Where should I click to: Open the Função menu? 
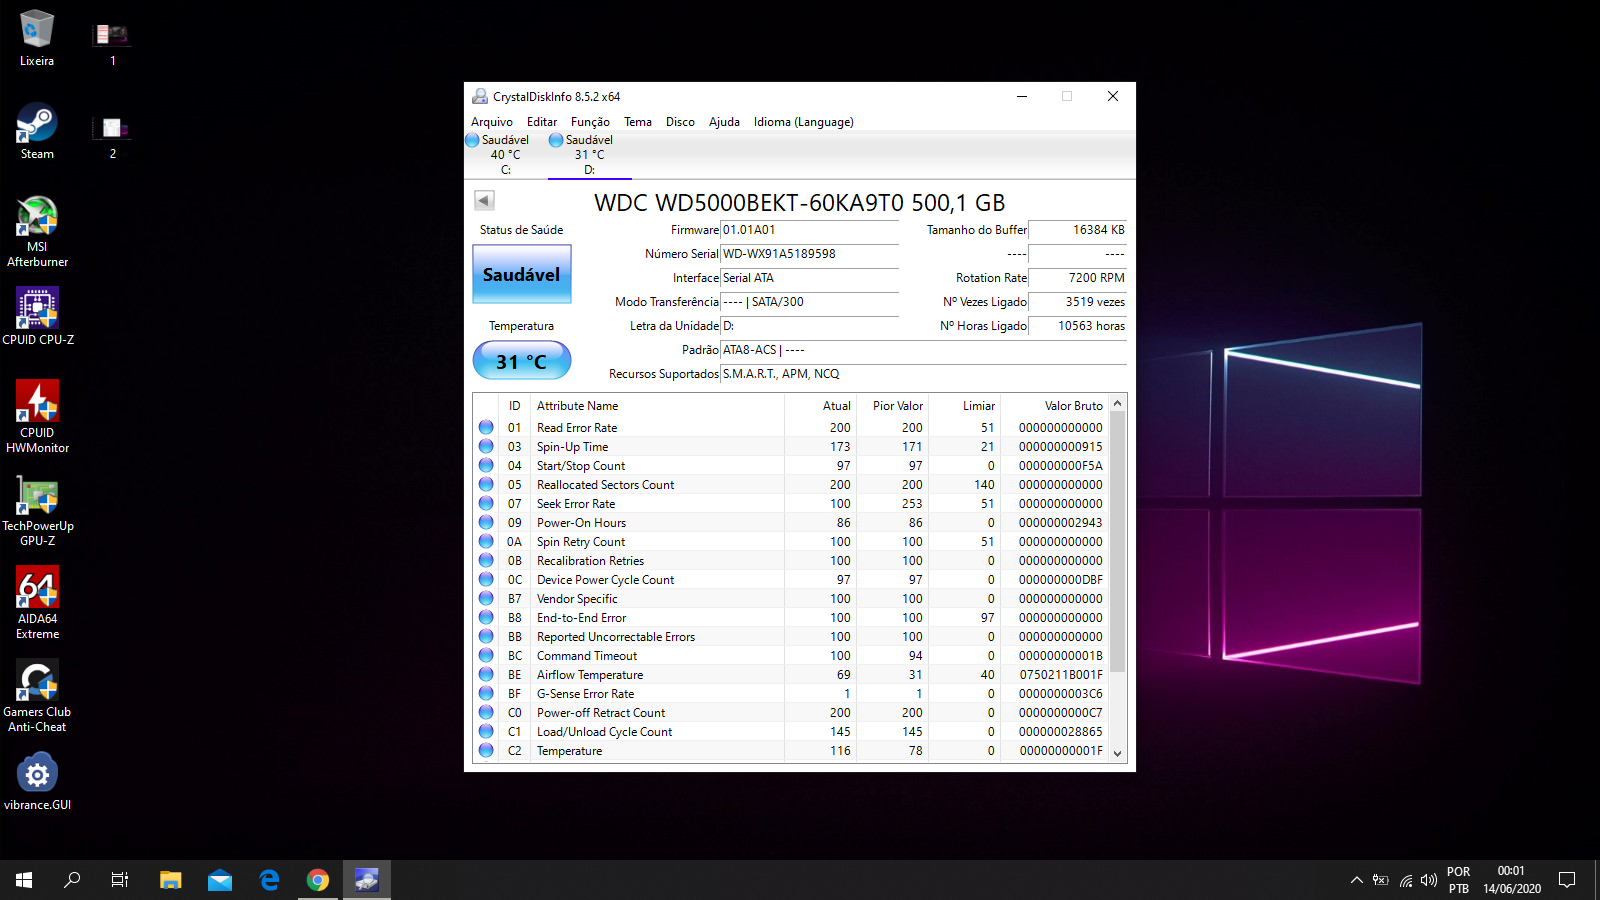(590, 122)
